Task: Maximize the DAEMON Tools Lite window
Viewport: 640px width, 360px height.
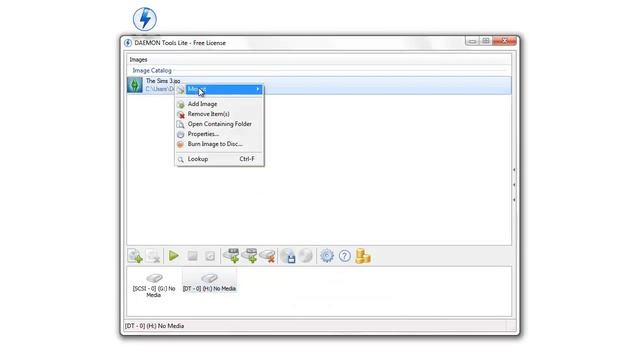Action: click(486, 41)
